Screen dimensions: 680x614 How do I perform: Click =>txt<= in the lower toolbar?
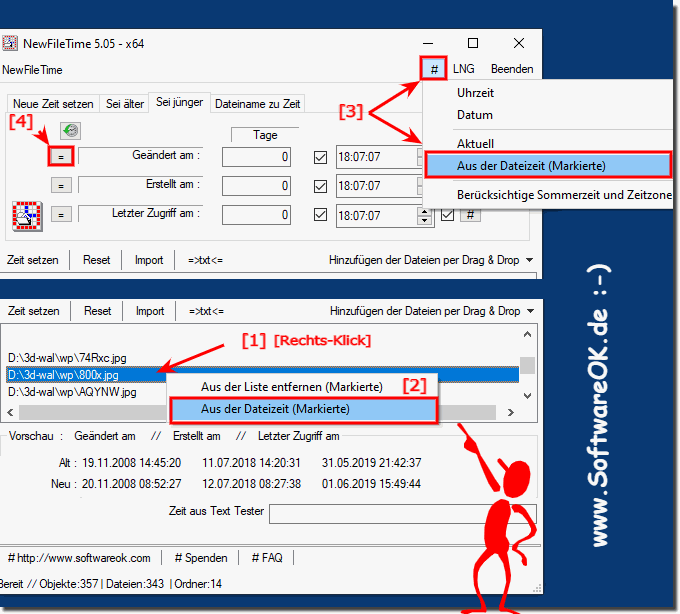tap(206, 311)
